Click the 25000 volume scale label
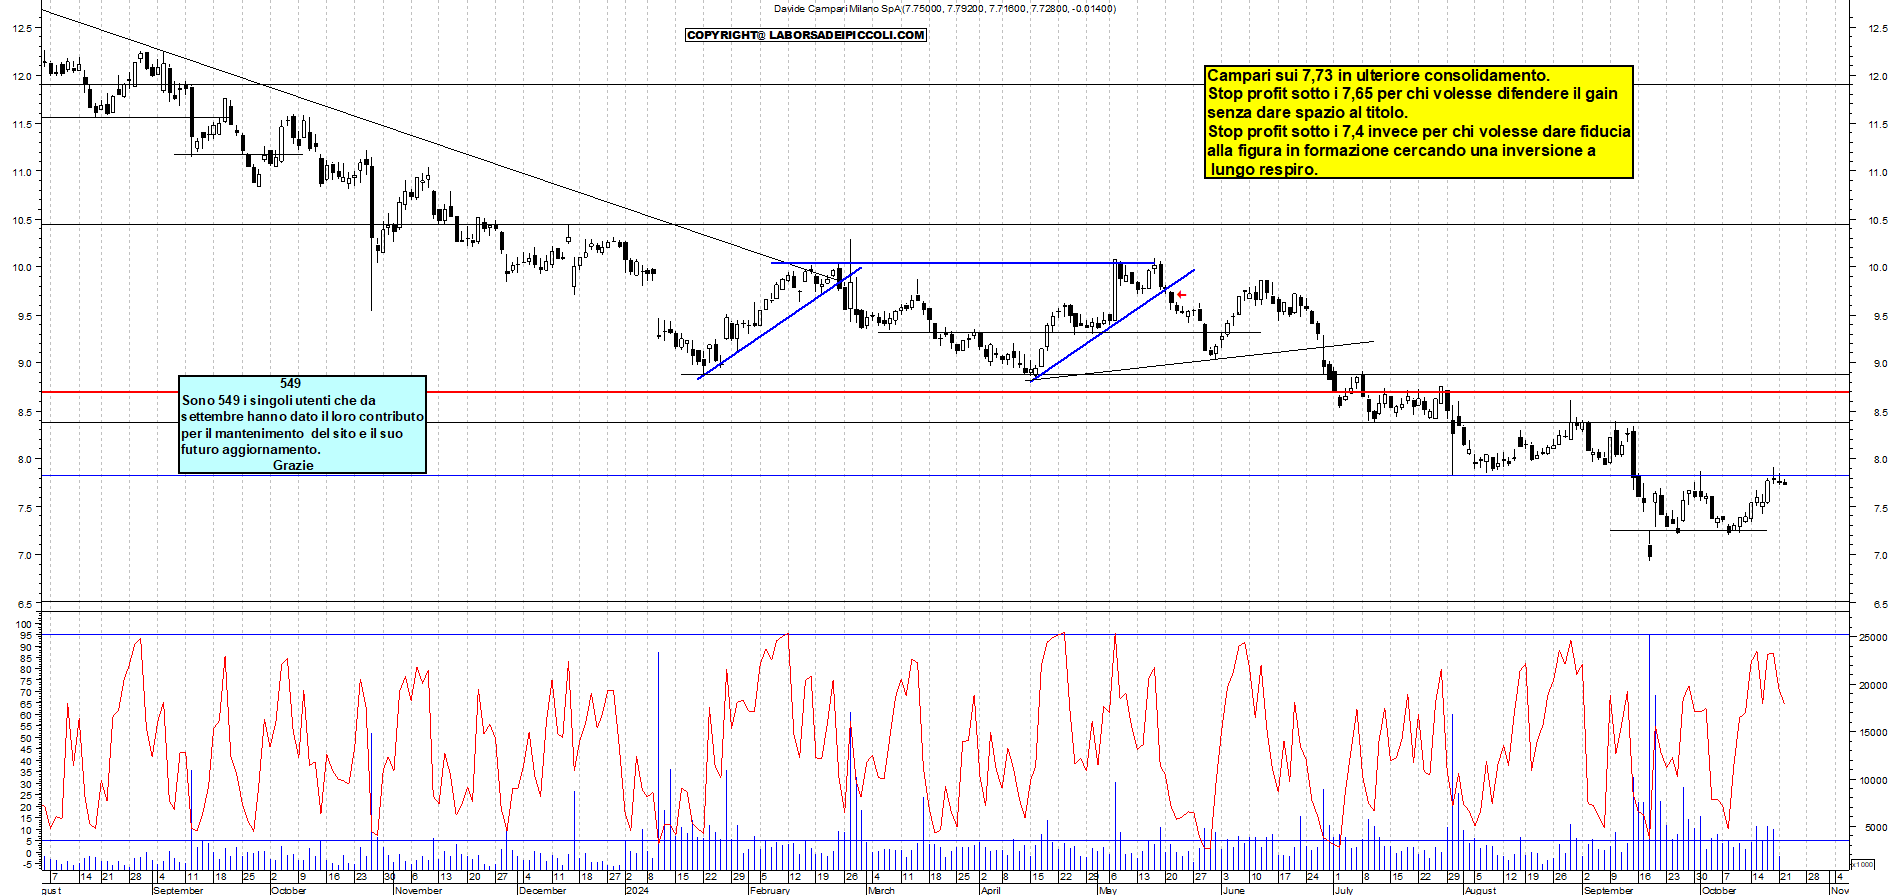 (1872, 637)
